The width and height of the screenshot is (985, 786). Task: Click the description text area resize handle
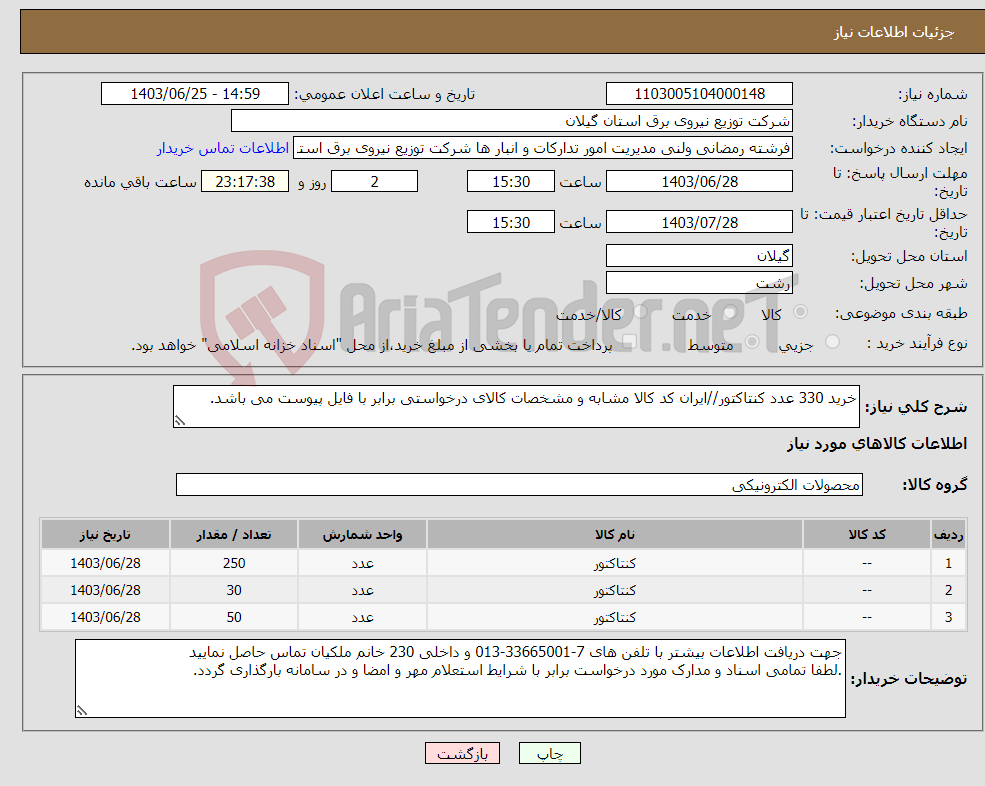pos(180,421)
